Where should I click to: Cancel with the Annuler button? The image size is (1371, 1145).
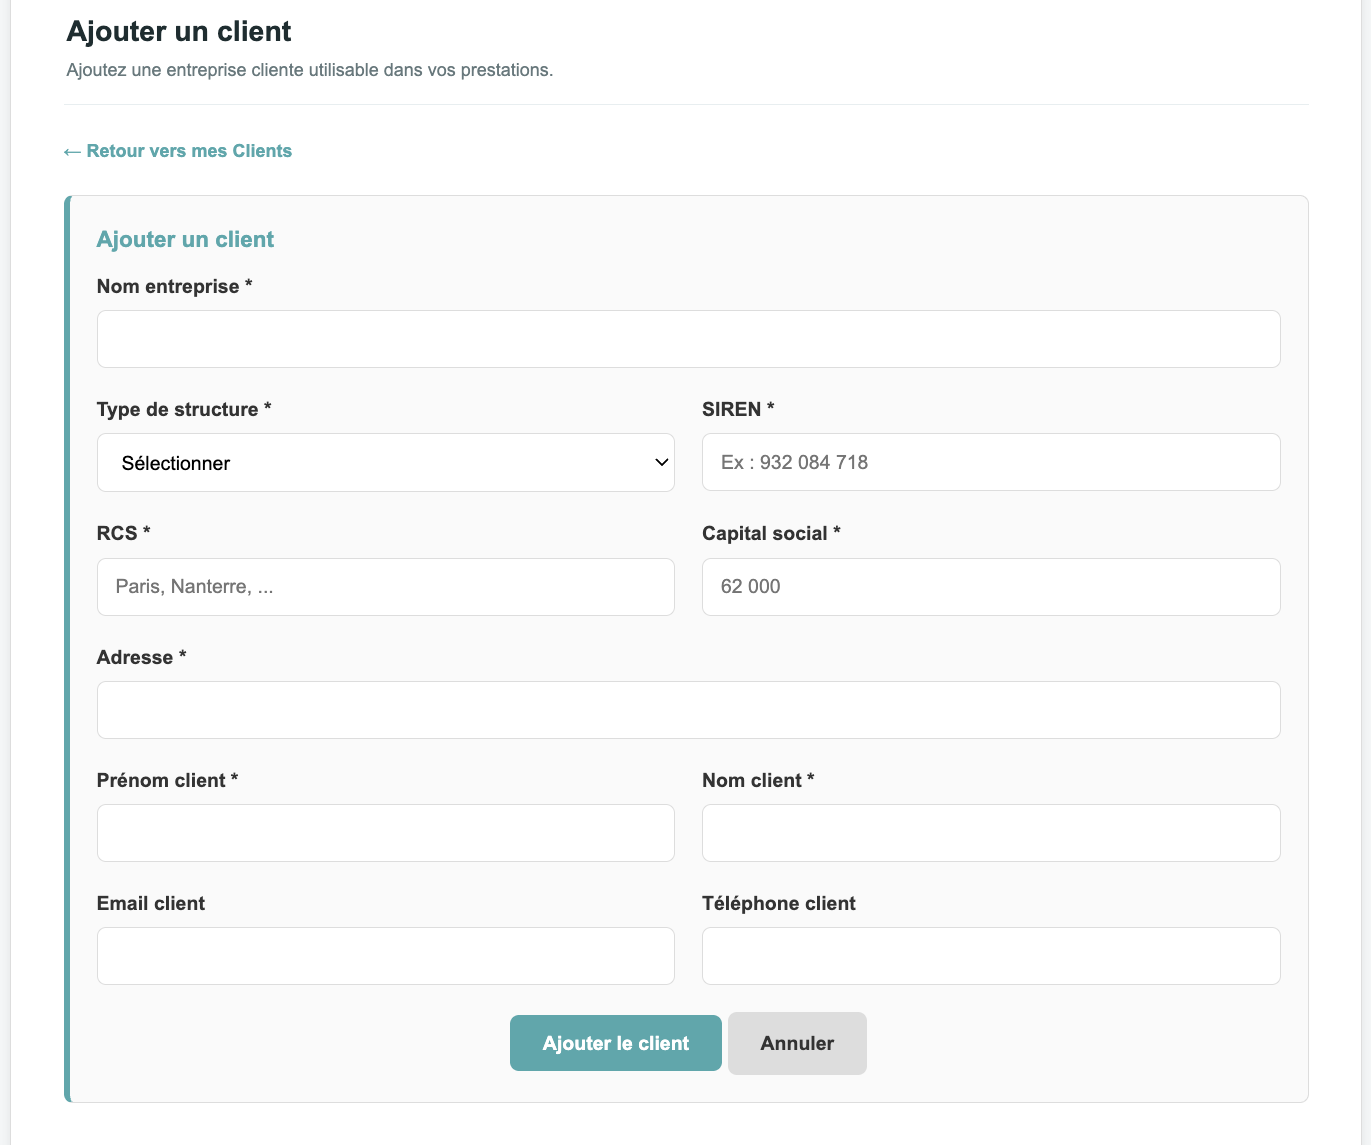coord(797,1043)
